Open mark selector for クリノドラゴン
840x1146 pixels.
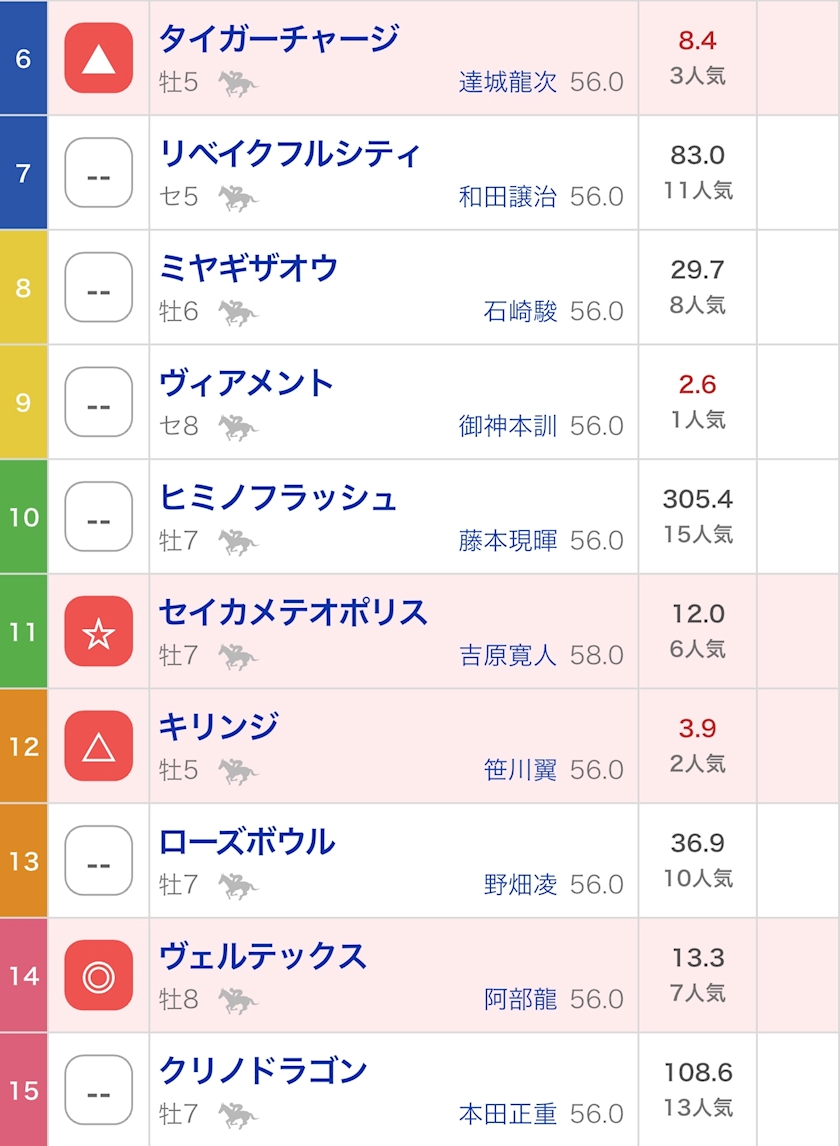point(99,1090)
